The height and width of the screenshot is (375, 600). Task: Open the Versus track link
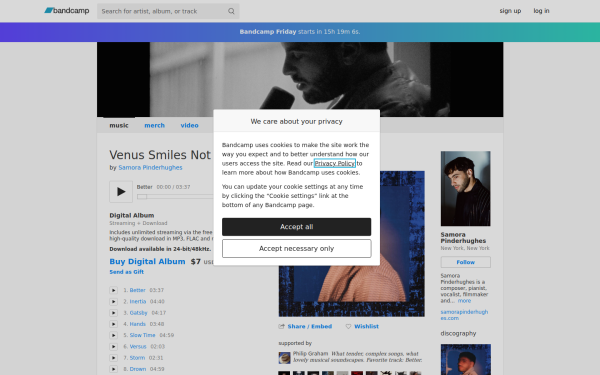138,347
